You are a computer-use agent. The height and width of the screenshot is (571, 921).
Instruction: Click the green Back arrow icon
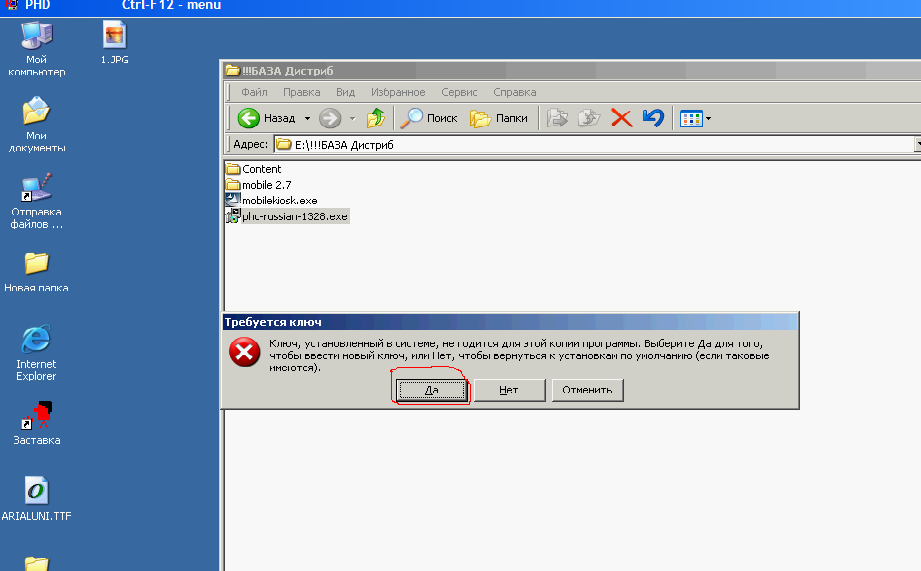[248, 118]
